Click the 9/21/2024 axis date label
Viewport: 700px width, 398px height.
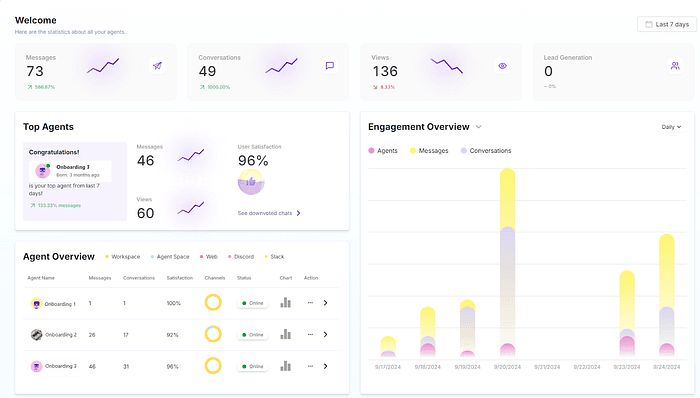pos(547,367)
